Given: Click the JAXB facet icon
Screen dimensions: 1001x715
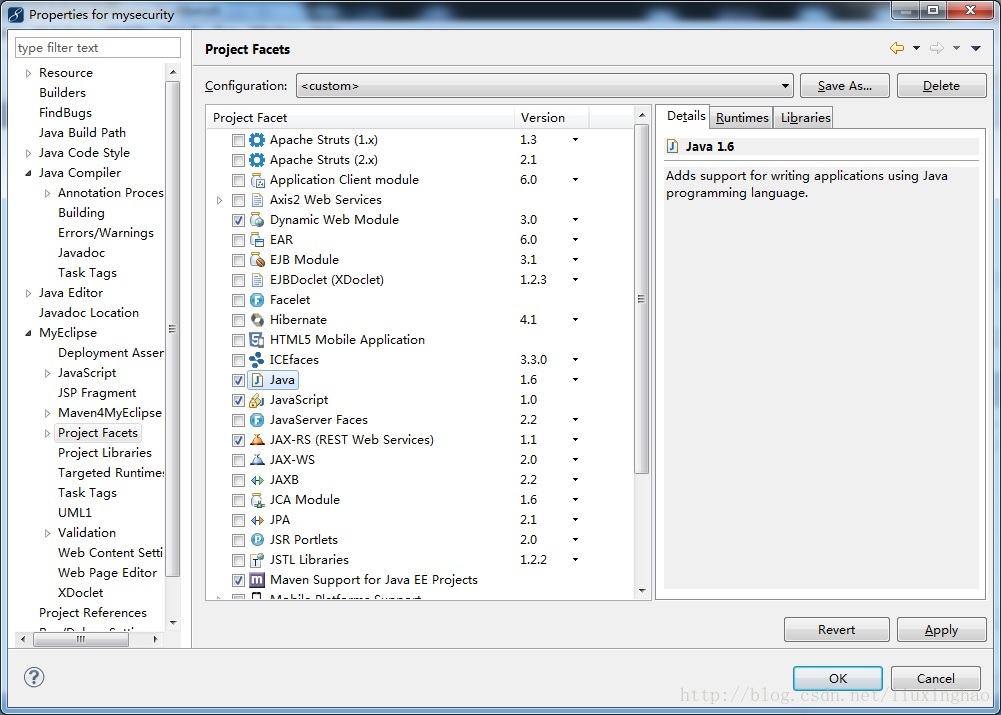Looking at the screenshot, I should click(257, 480).
